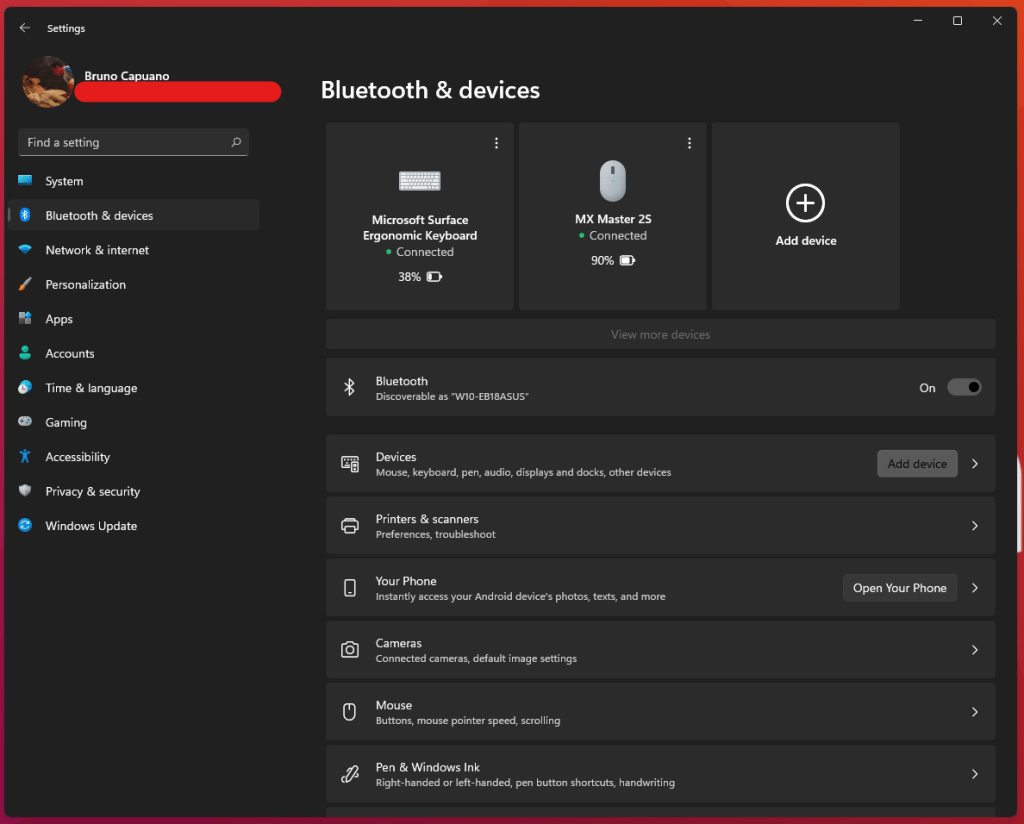Click the MX Master 2S mouse icon
Viewport: 1024px width, 824px height.
(613, 181)
